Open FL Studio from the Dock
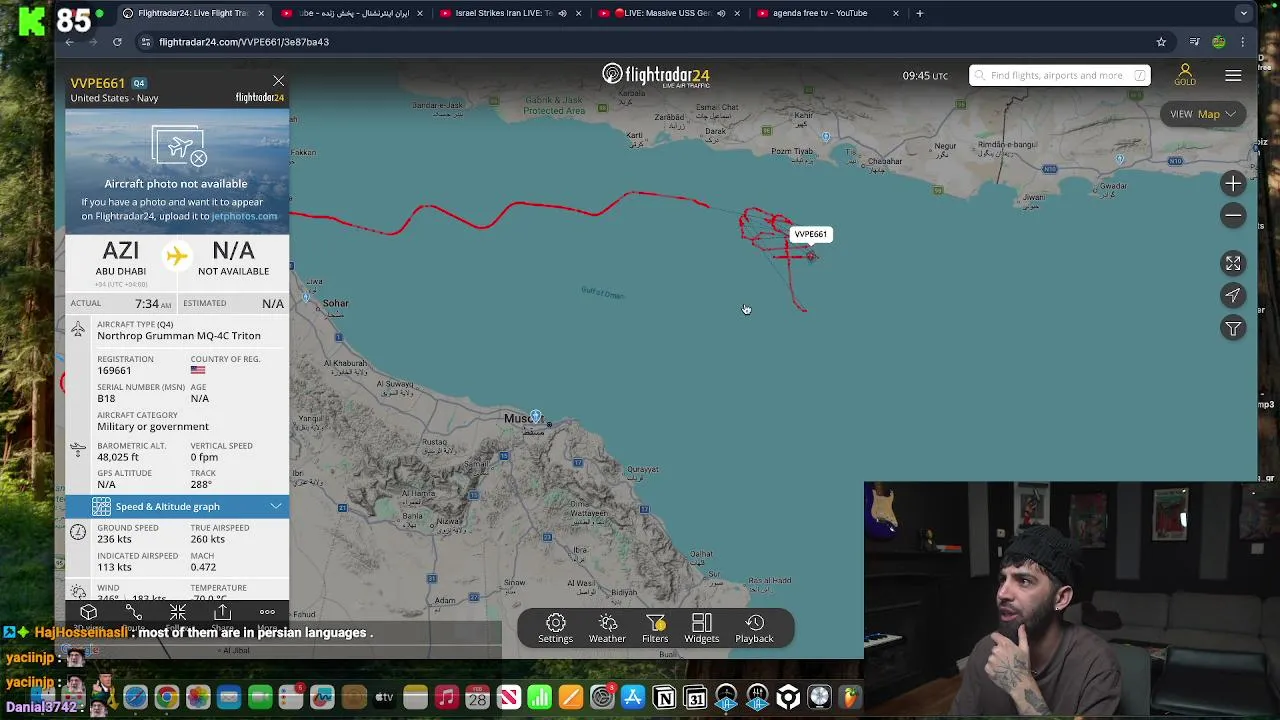The width and height of the screenshot is (1280, 720). click(x=850, y=697)
